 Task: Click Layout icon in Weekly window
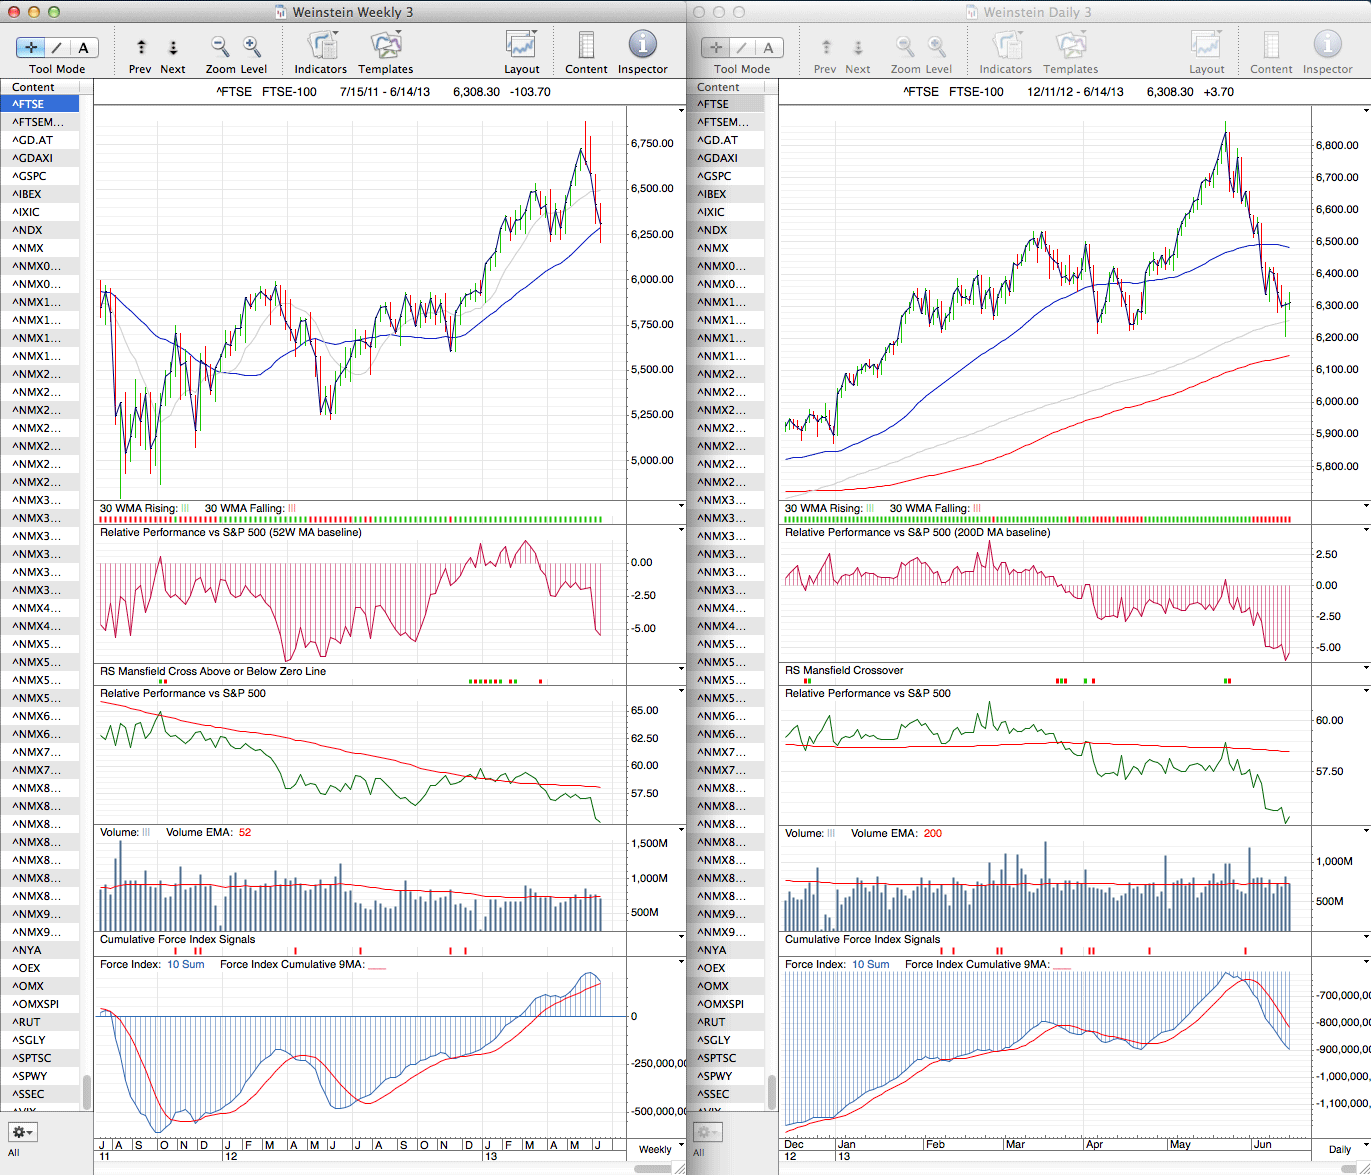click(x=521, y=46)
